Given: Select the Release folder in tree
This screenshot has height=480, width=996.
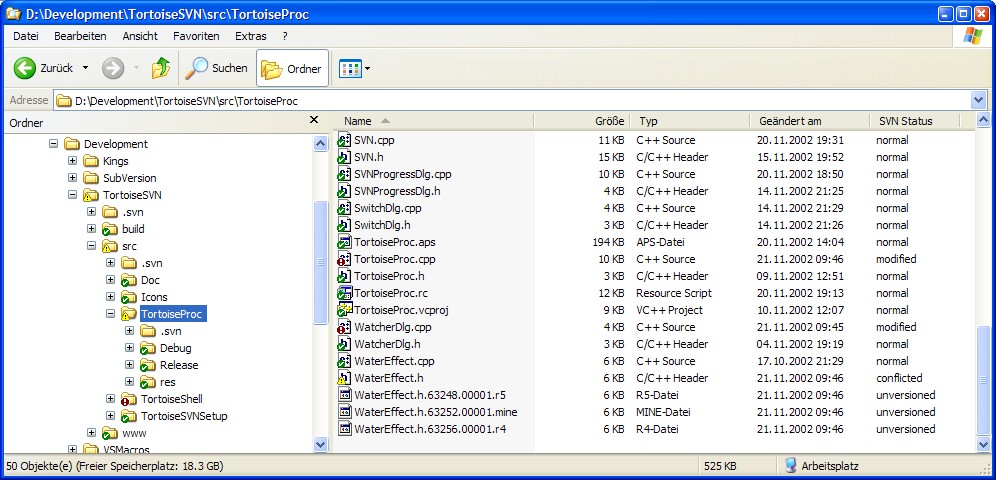Looking at the screenshot, I should 178,365.
